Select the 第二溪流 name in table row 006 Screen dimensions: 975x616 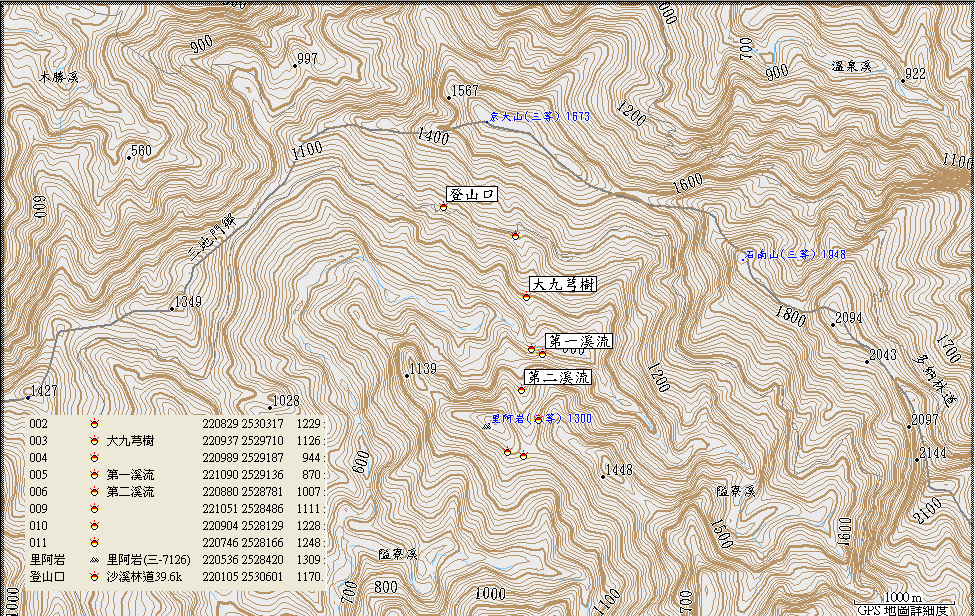(130, 492)
